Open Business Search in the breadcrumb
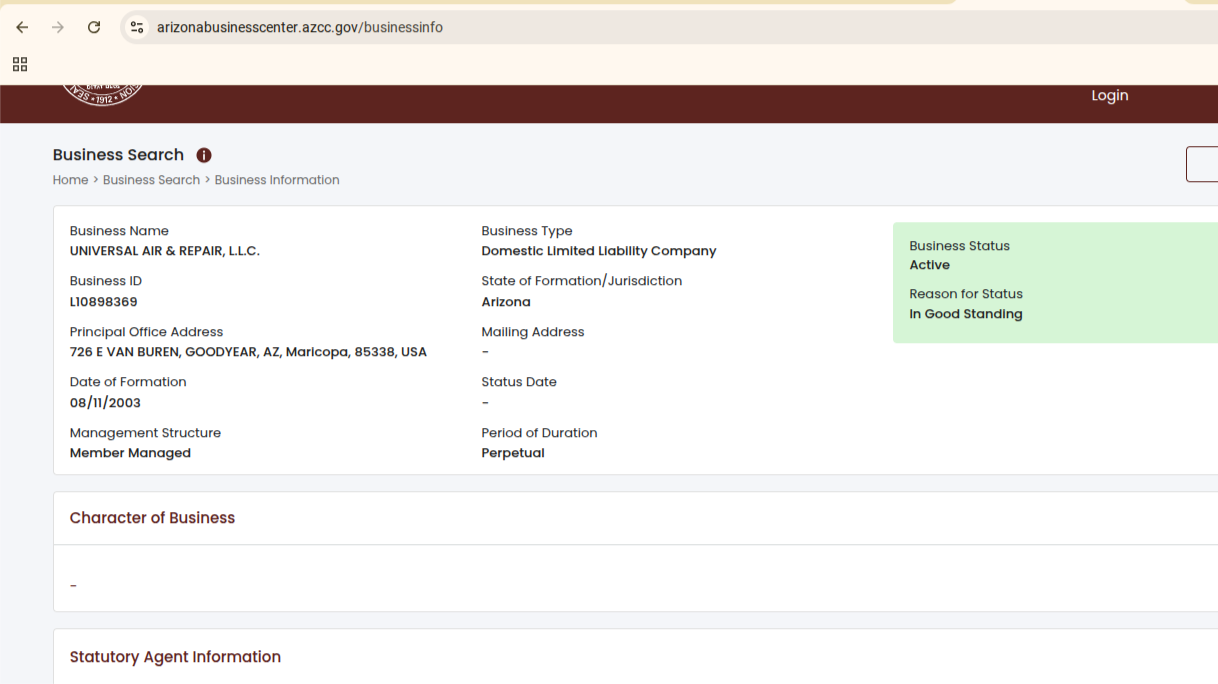The width and height of the screenshot is (1218, 684). [x=151, y=180]
